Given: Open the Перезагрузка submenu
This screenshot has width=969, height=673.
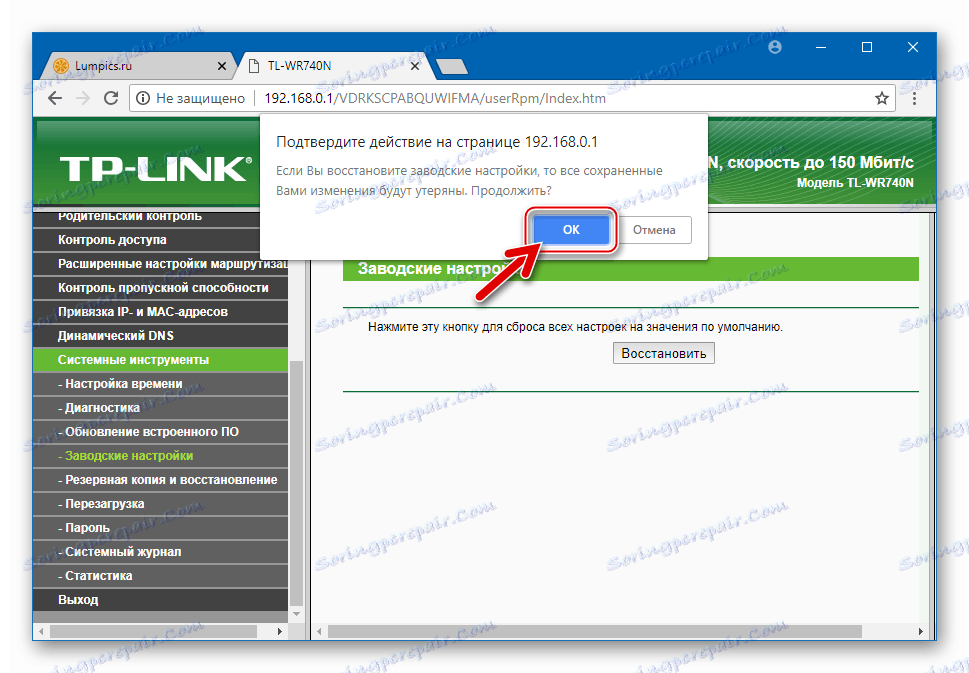Looking at the screenshot, I should click(x=161, y=504).
